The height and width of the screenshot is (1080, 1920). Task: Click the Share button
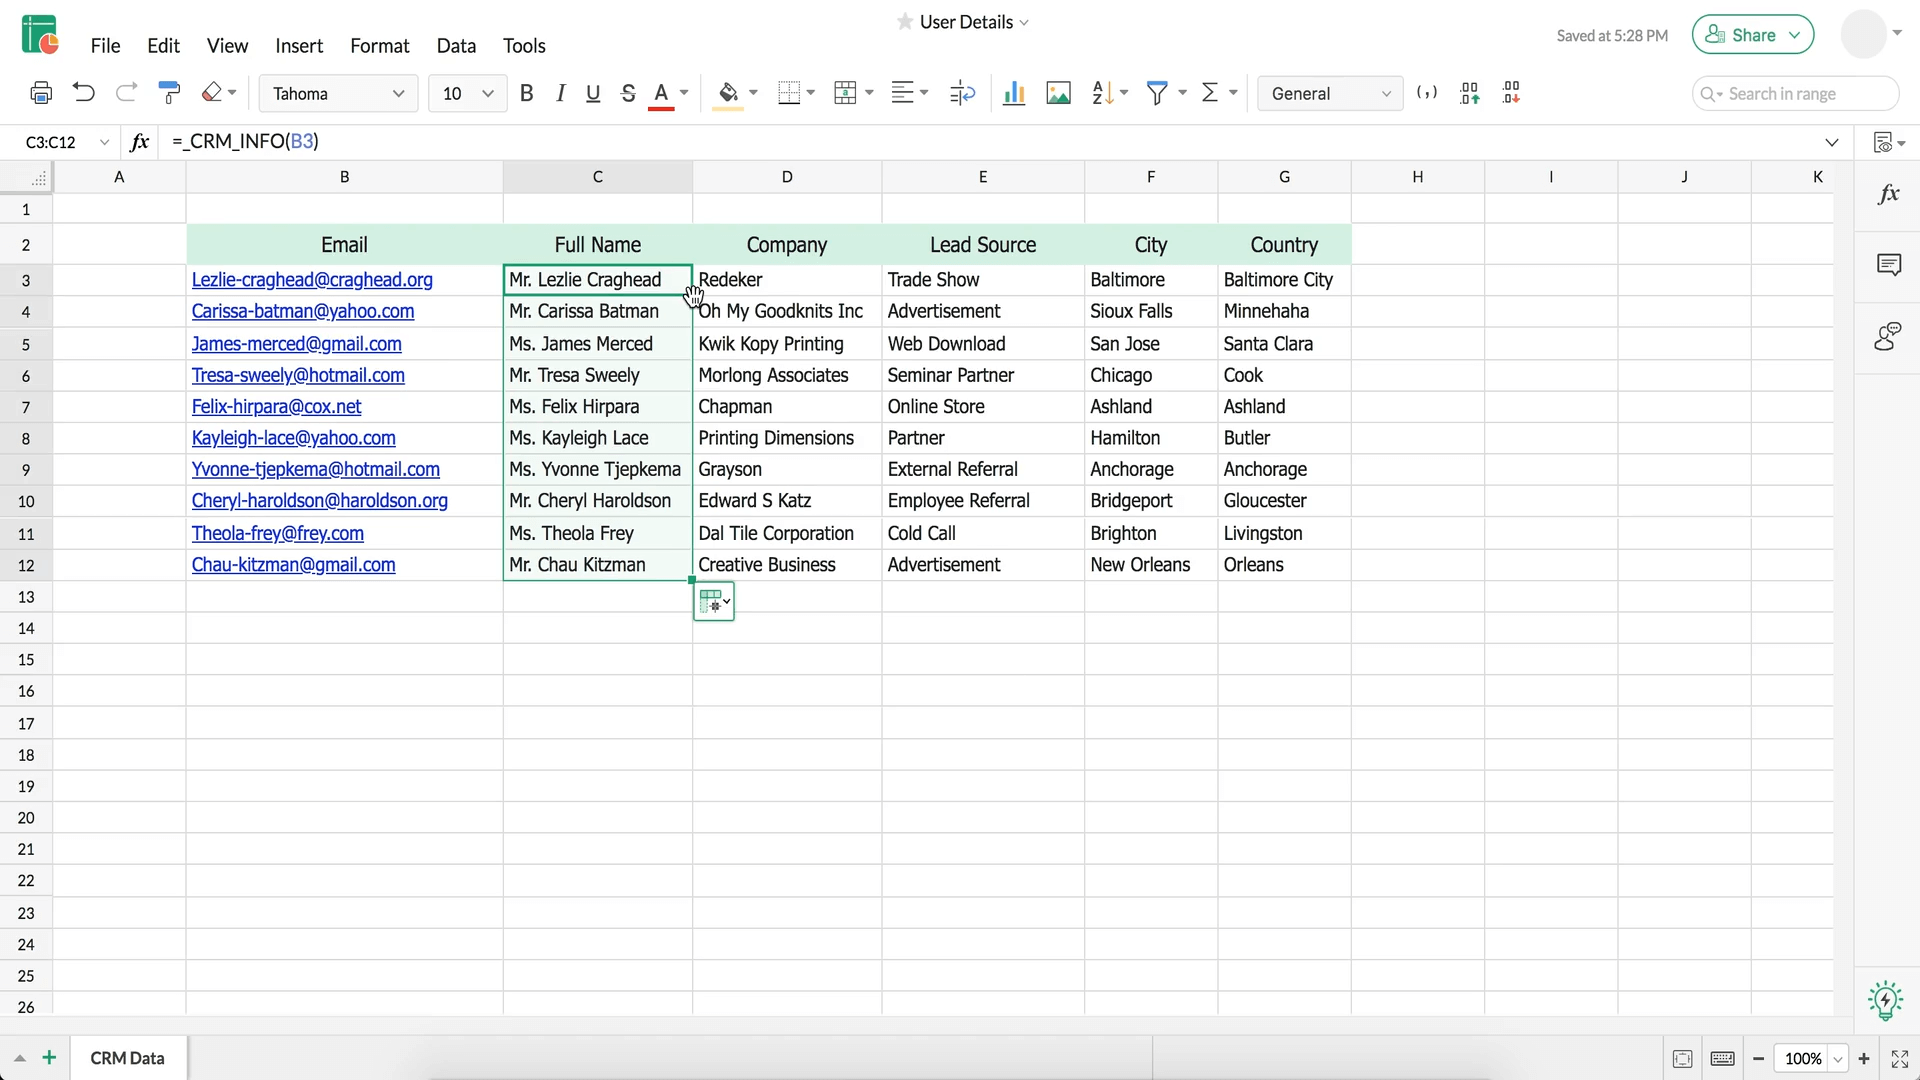1752,35
